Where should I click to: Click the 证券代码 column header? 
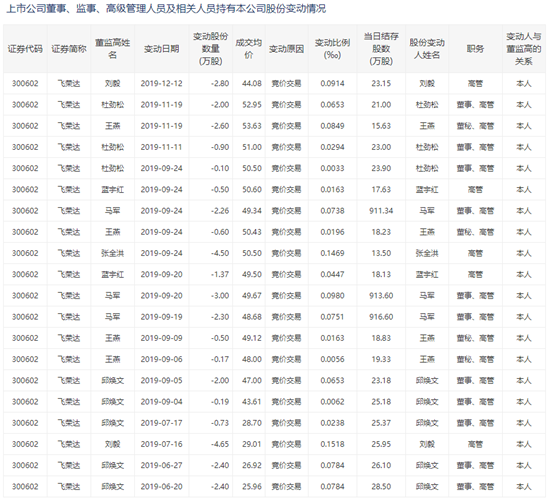click(x=25, y=49)
